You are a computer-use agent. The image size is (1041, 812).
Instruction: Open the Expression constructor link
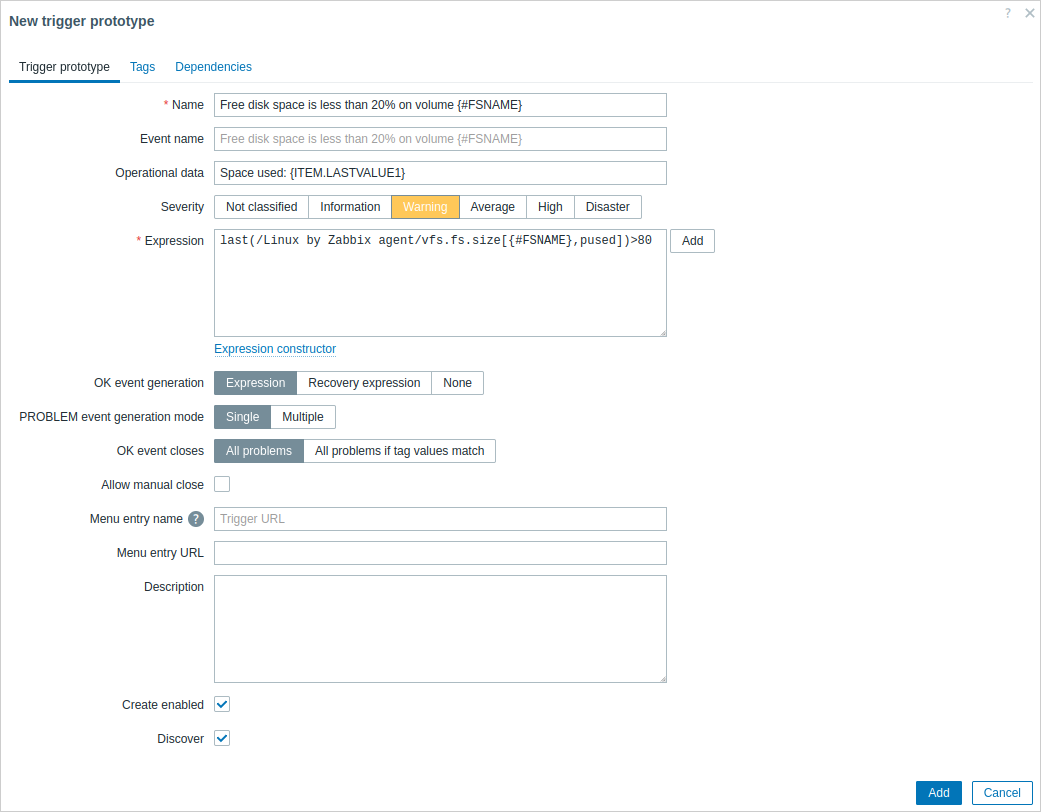(275, 349)
